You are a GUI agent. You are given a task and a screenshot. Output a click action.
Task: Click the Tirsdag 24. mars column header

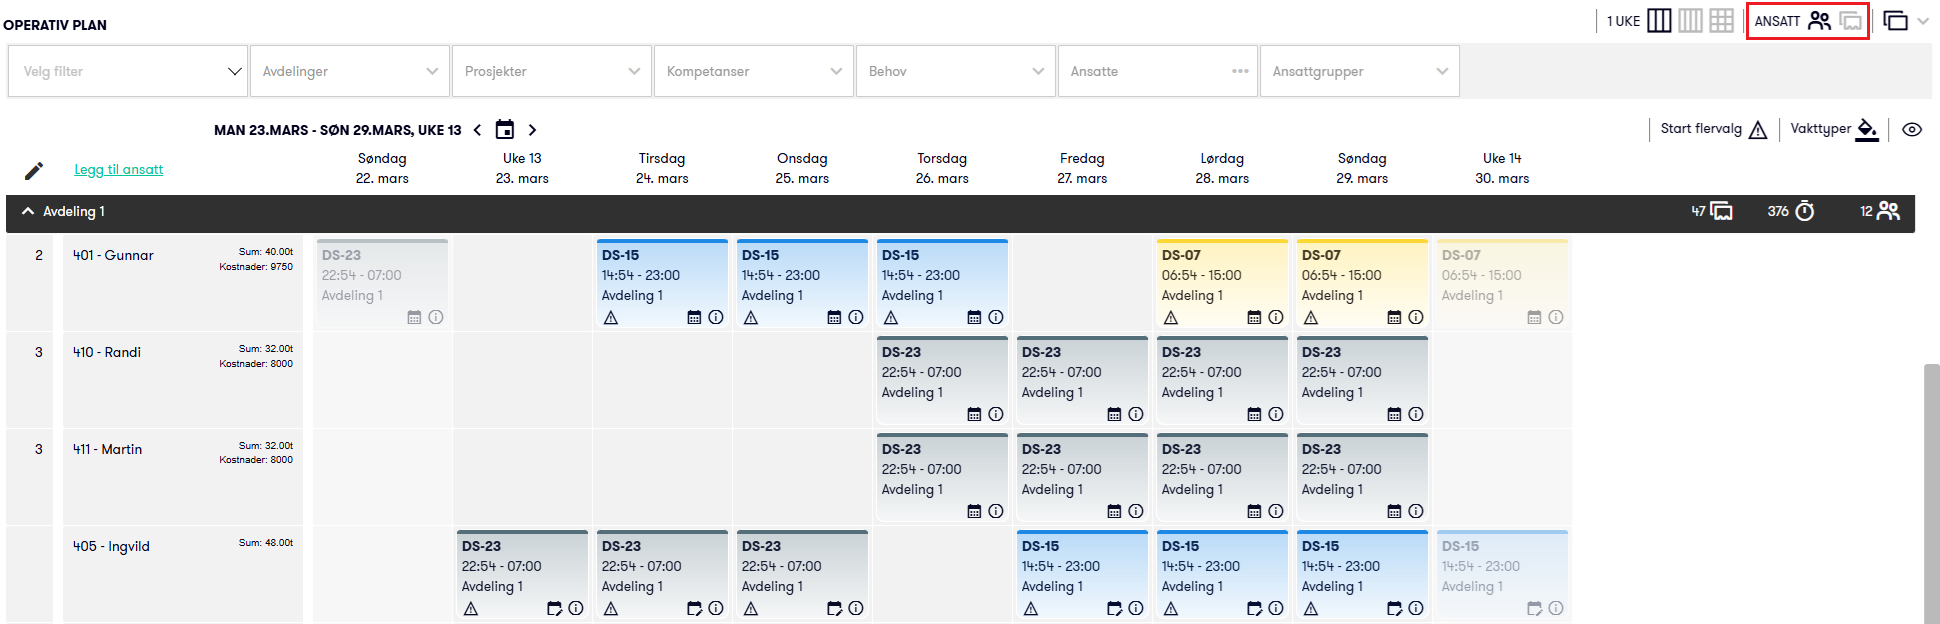click(662, 168)
